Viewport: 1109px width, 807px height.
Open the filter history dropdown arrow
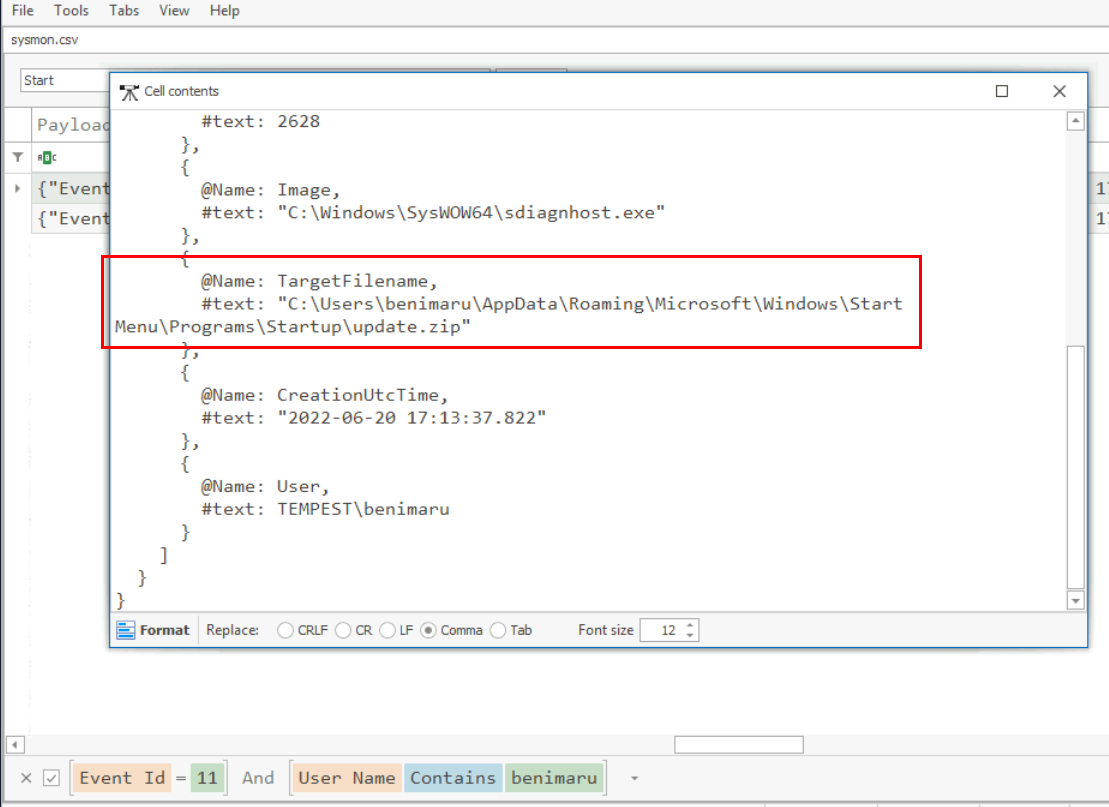point(634,778)
